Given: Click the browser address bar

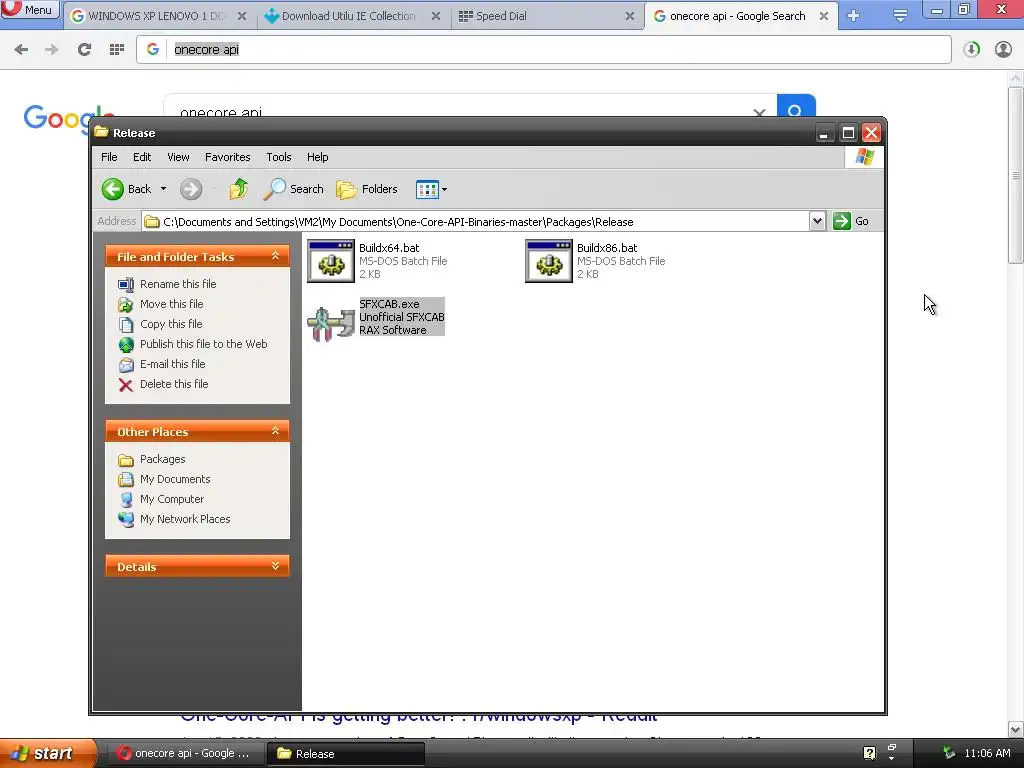Looking at the screenshot, I should (x=543, y=50).
